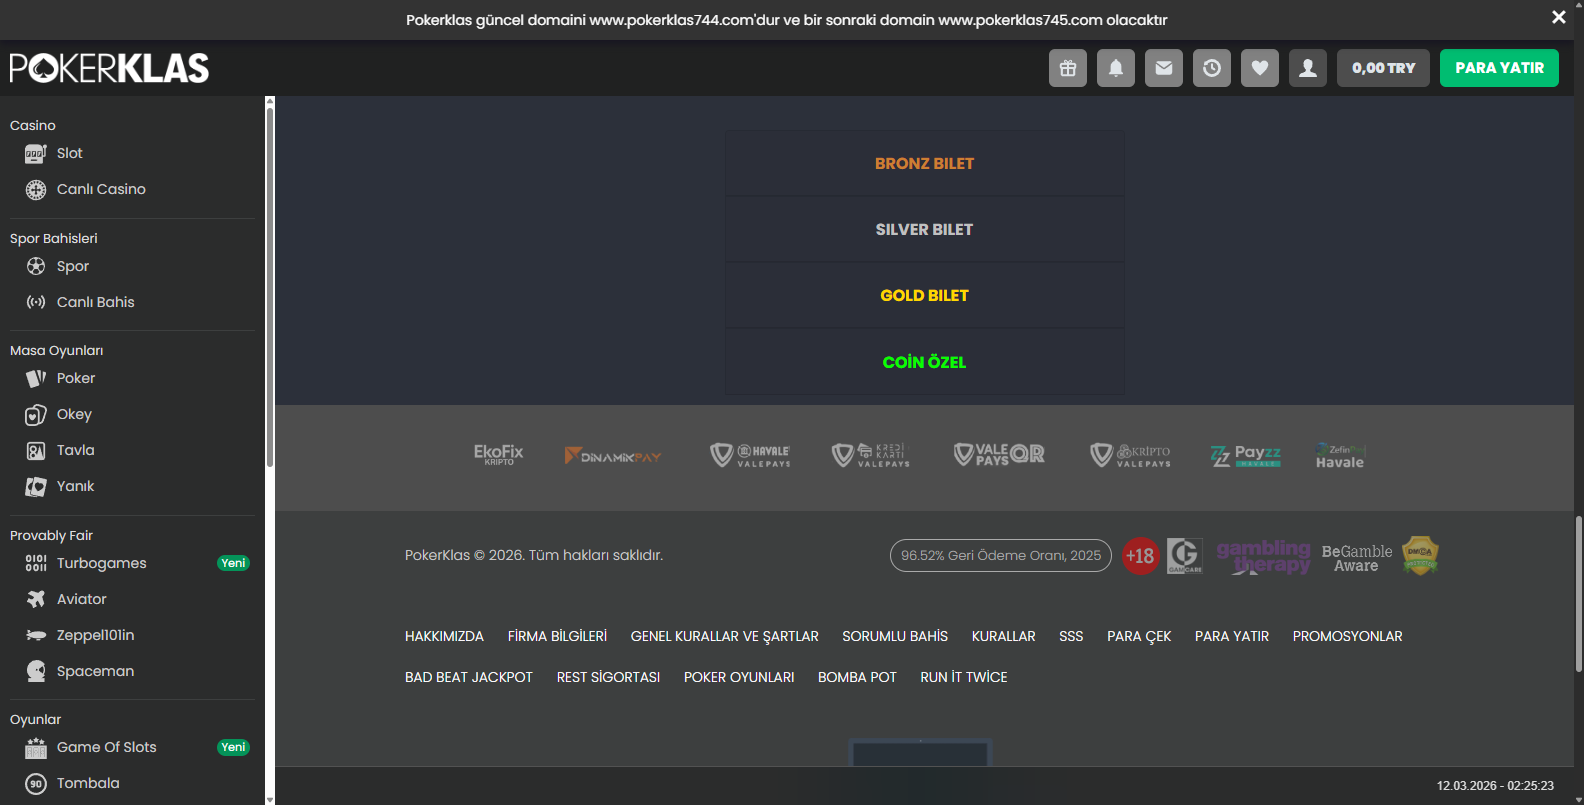Open the POKER OYUNLARI link
Viewport: 1584px width, 805px height.
coord(739,677)
